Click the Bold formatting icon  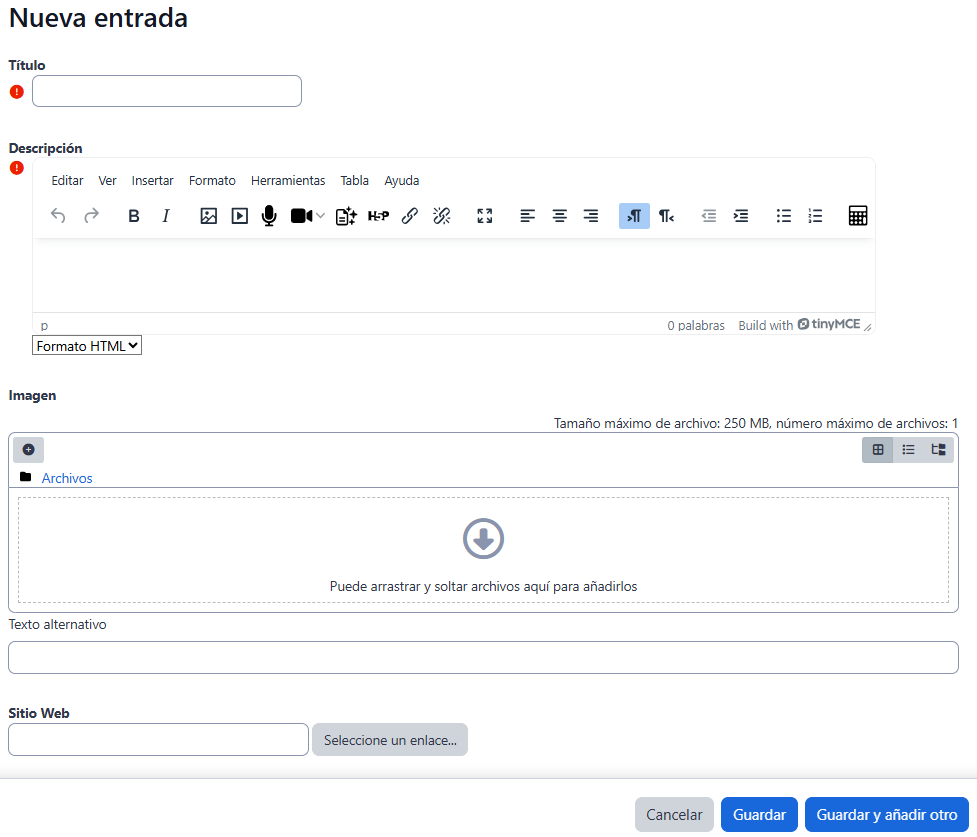coord(134,216)
